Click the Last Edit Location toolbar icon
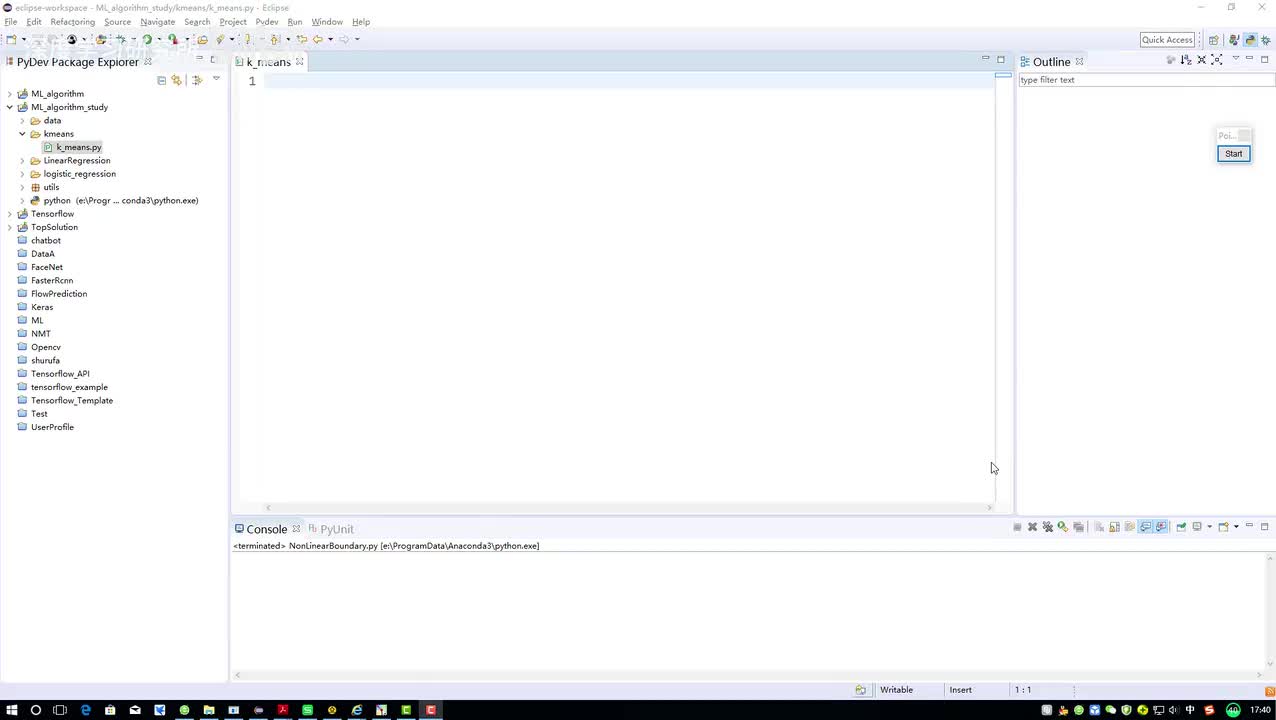Screen dimensions: 1276x720 [x=302, y=40]
